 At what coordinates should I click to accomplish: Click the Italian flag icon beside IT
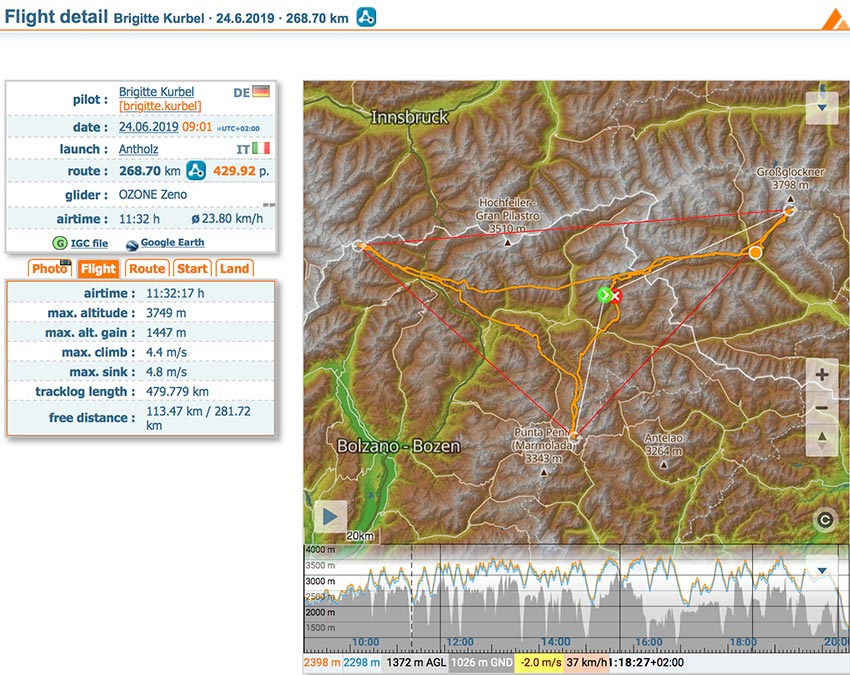(261, 148)
